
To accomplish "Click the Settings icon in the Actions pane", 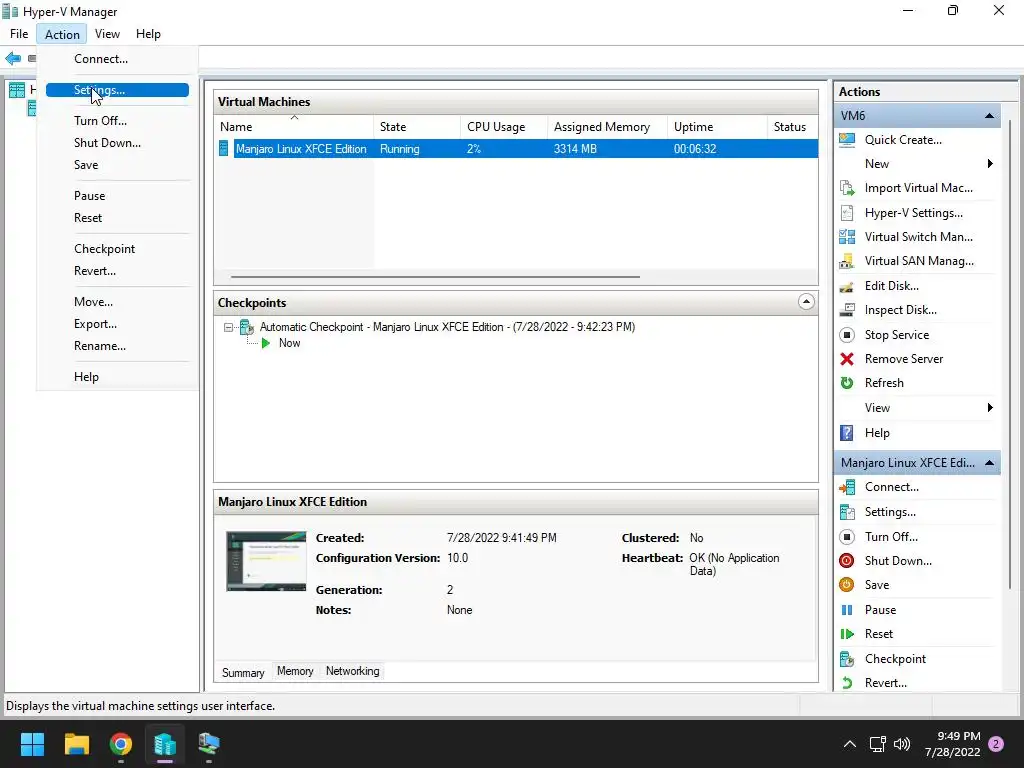I will [x=847, y=512].
